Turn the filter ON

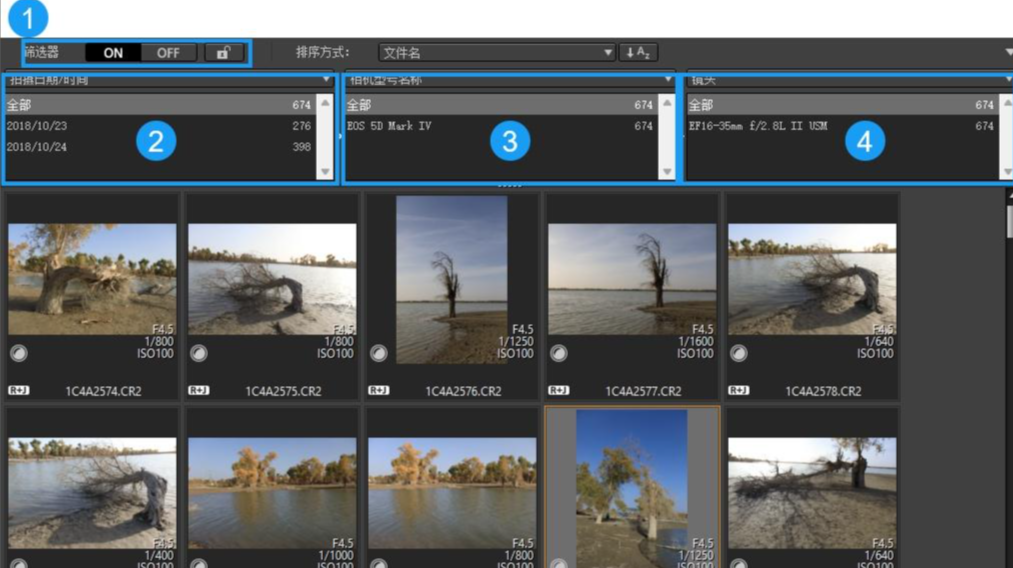113,53
